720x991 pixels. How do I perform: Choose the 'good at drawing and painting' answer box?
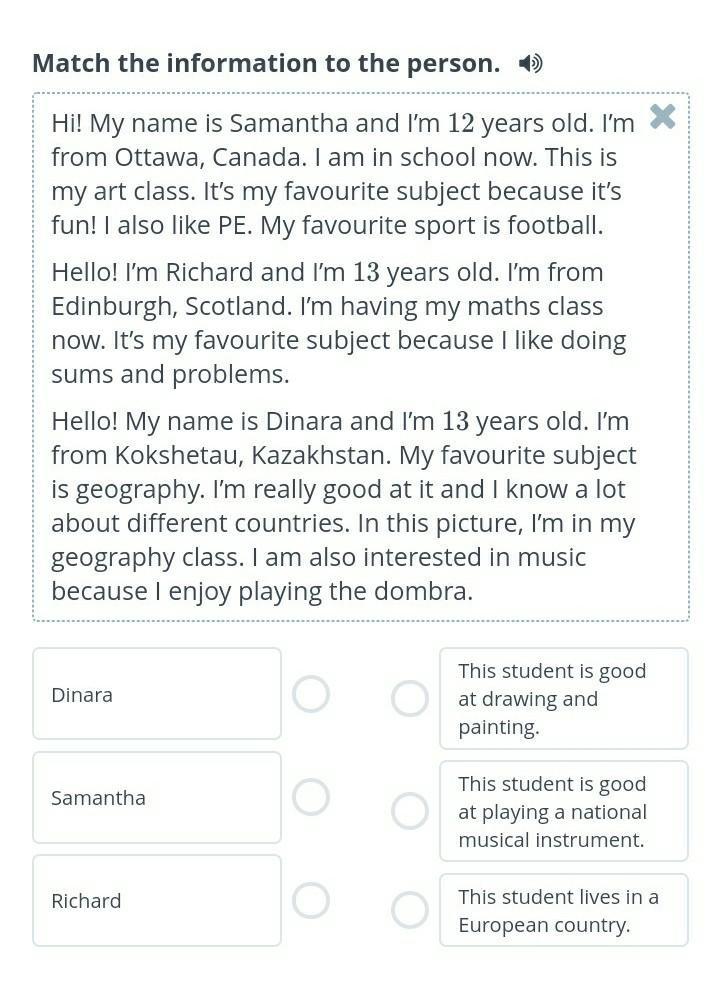click(563, 698)
